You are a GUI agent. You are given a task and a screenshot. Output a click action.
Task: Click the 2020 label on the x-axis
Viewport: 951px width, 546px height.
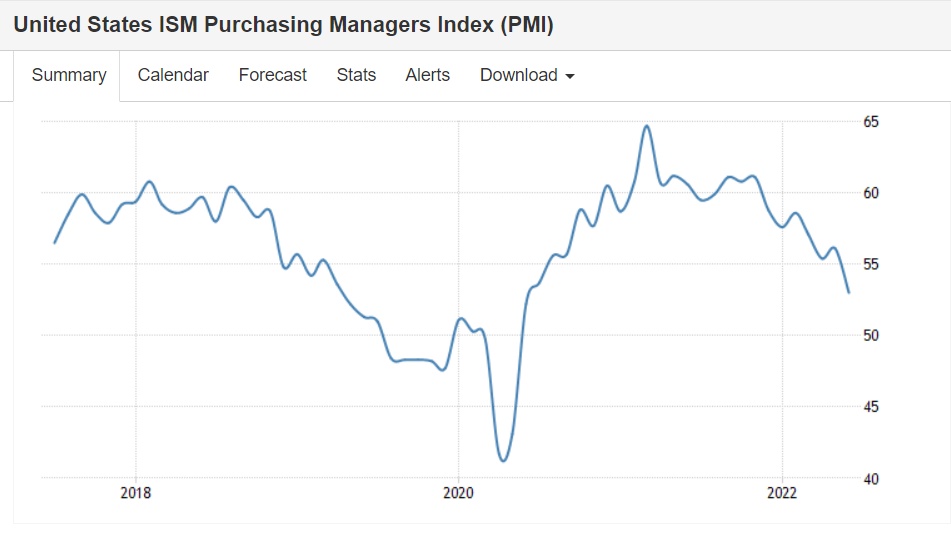458,493
